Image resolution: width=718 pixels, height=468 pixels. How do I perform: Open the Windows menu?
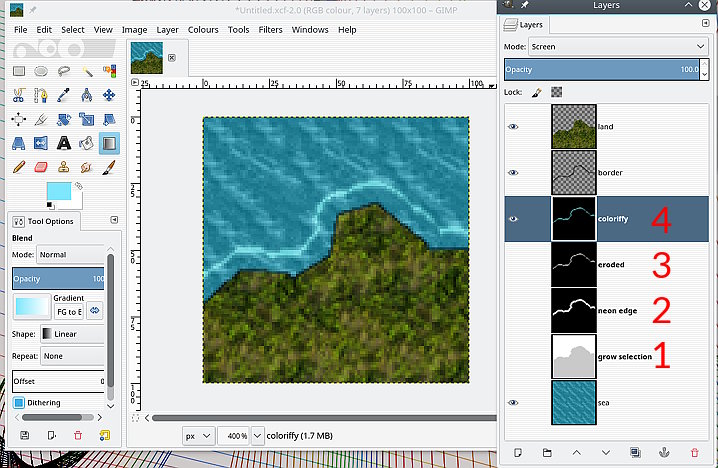tap(310, 30)
